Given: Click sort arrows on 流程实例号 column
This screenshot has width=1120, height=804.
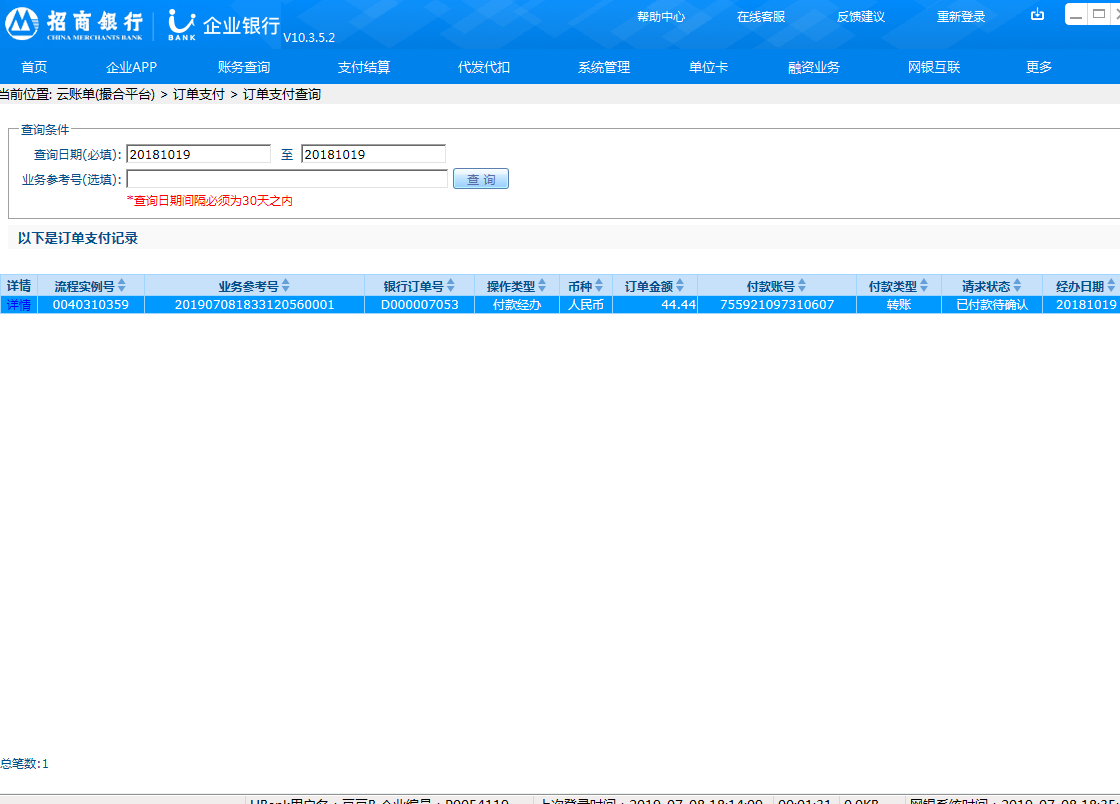Looking at the screenshot, I should click(x=122, y=286).
